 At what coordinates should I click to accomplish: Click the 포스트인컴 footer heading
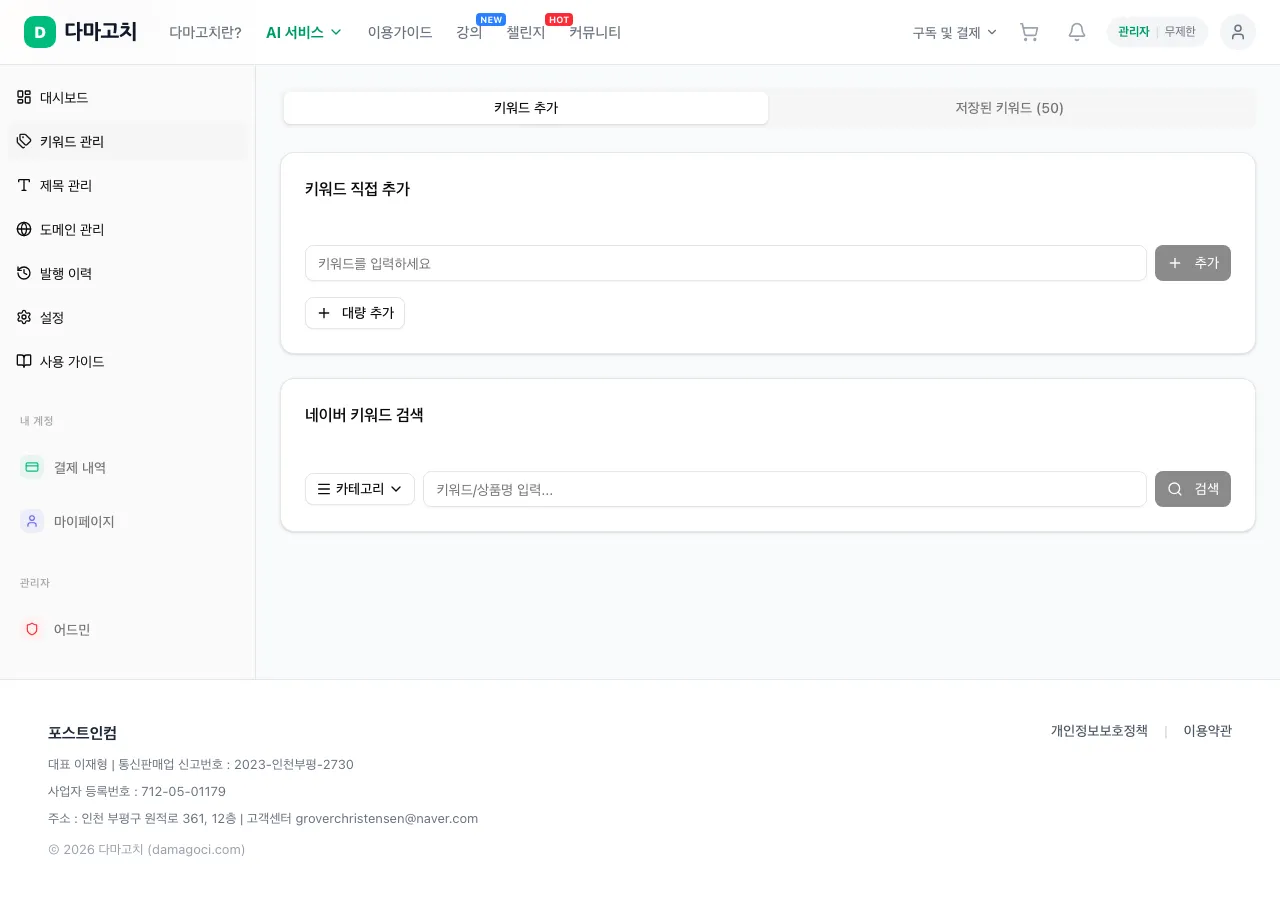point(82,732)
